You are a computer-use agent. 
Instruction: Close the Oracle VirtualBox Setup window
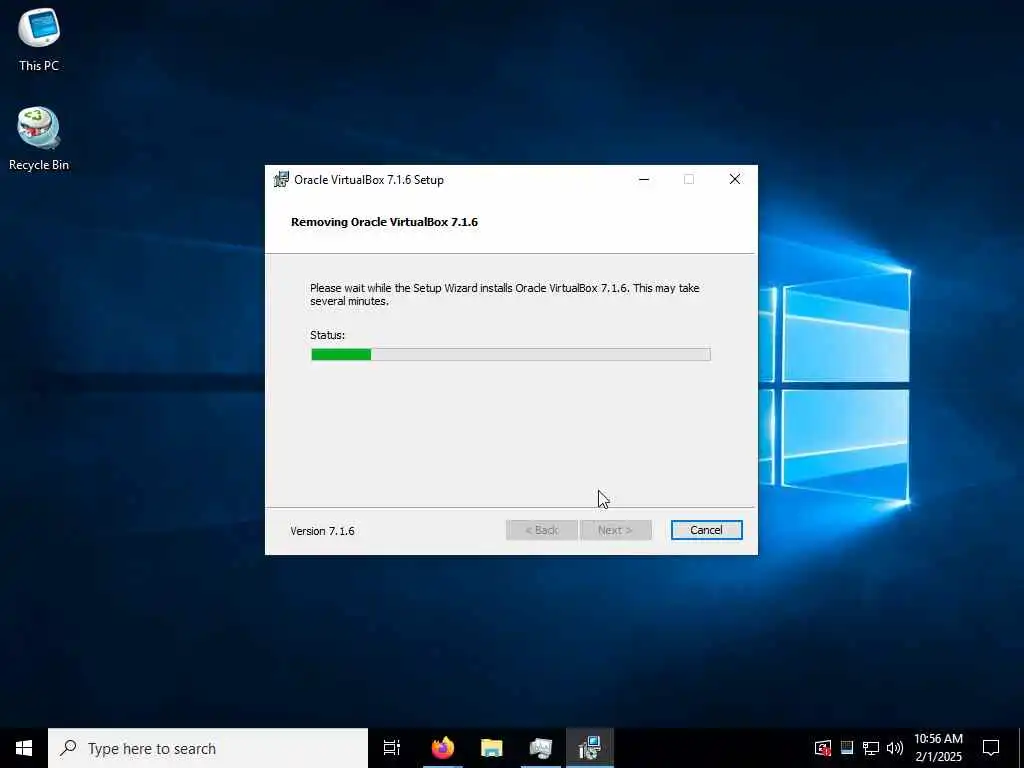pyautogui.click(x=735, y=180)
